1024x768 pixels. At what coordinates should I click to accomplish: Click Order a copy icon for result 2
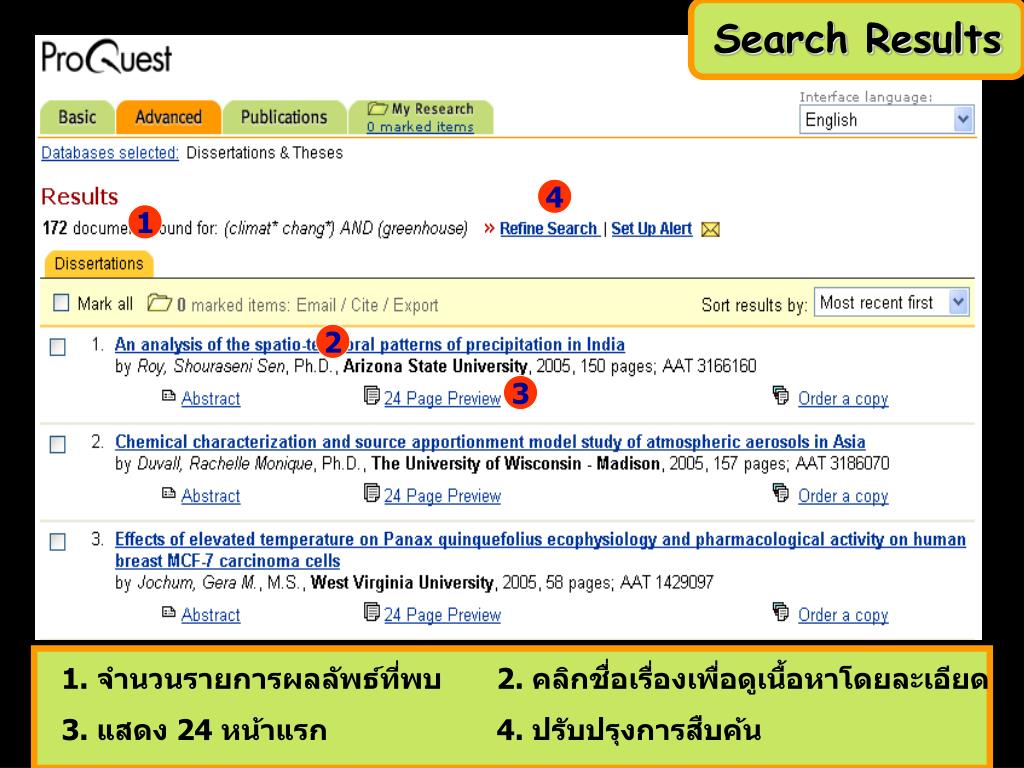tap(780, 492)
